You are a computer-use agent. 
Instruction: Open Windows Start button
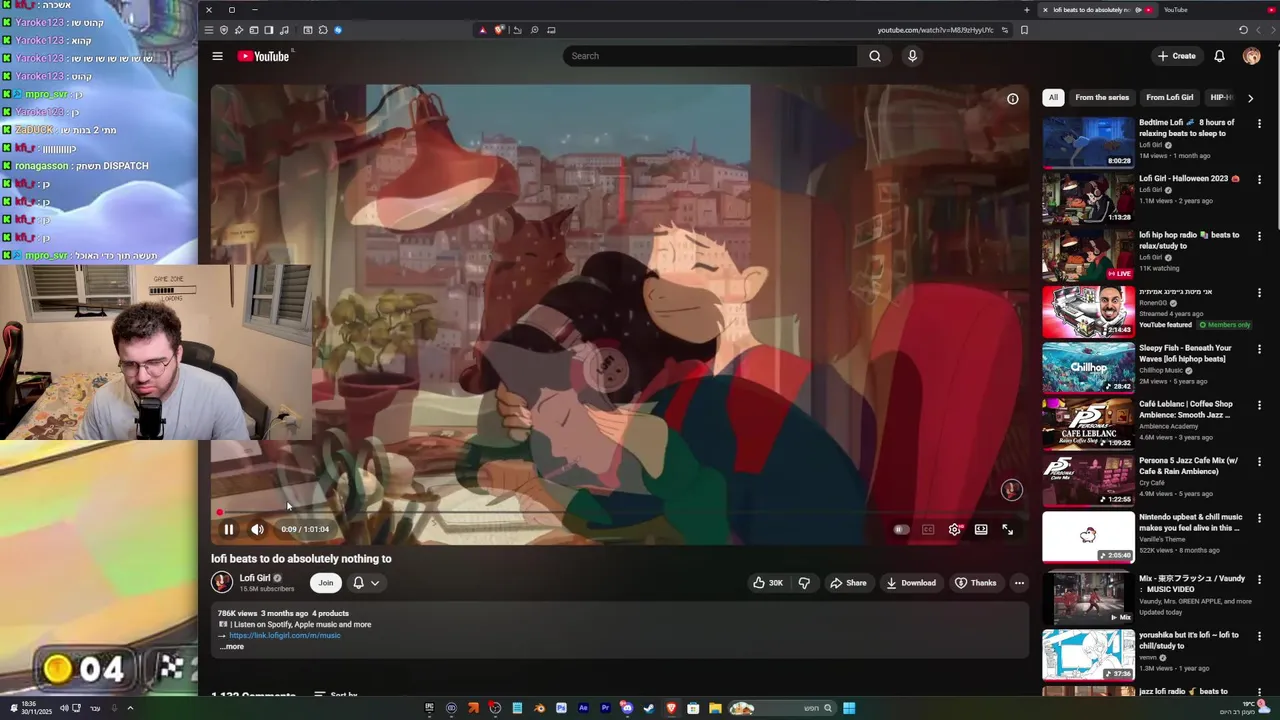[x=849, y=708]
